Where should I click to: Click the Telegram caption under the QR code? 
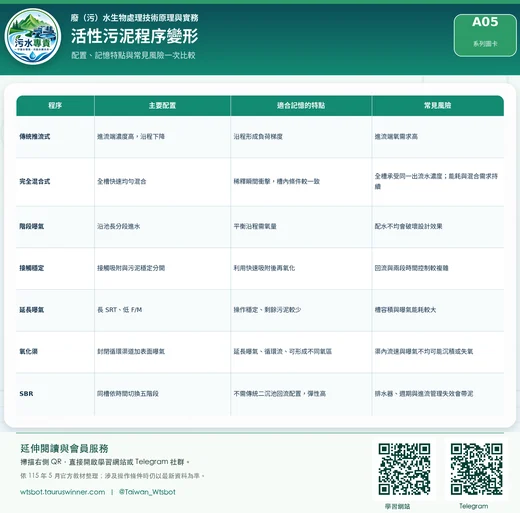(x=474, y=506)
